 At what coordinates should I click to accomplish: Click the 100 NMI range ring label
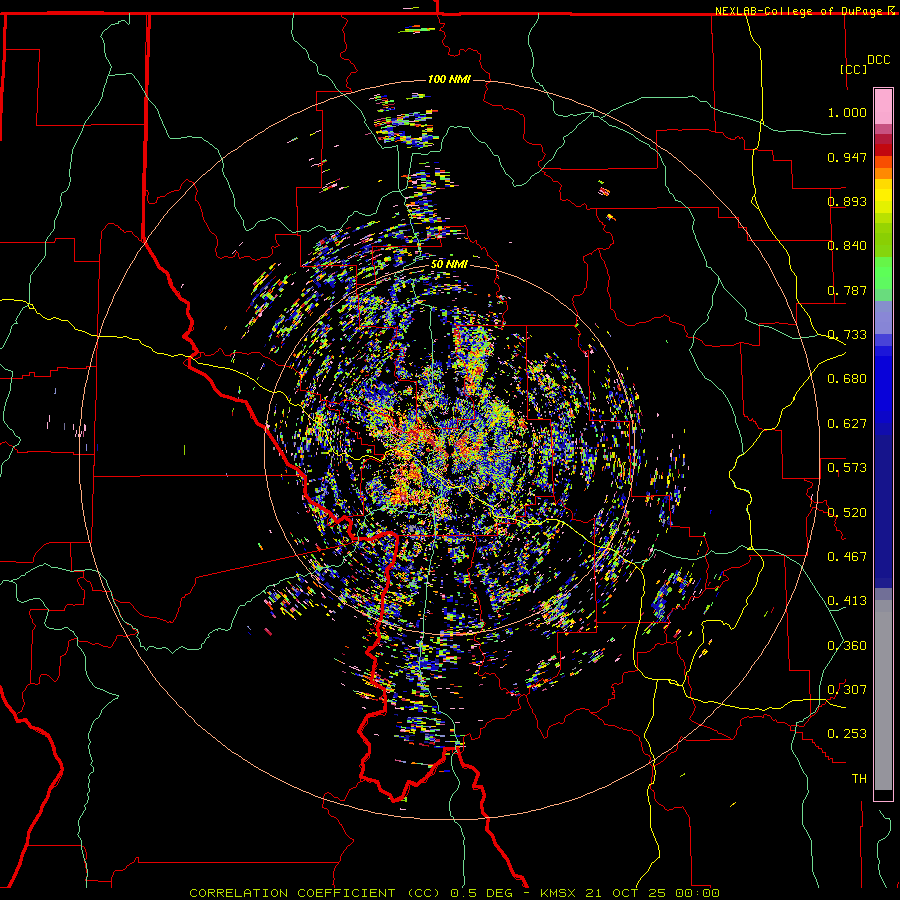pyautogui.click(x=449, y=79)
